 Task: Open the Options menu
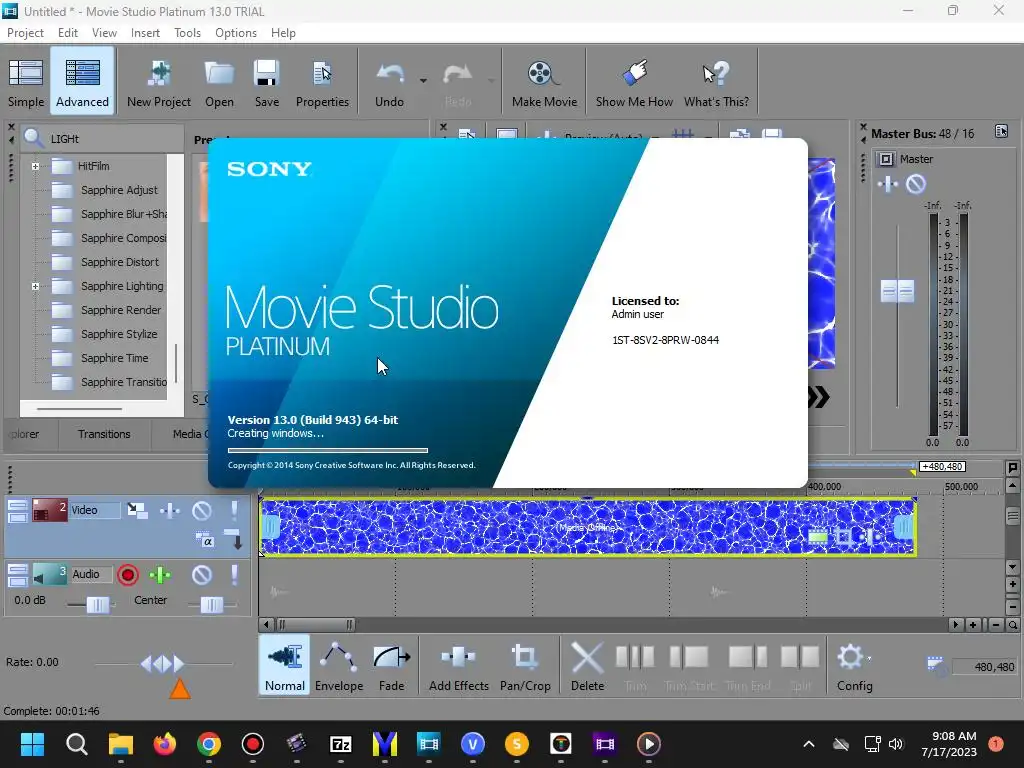pos(236,33)
